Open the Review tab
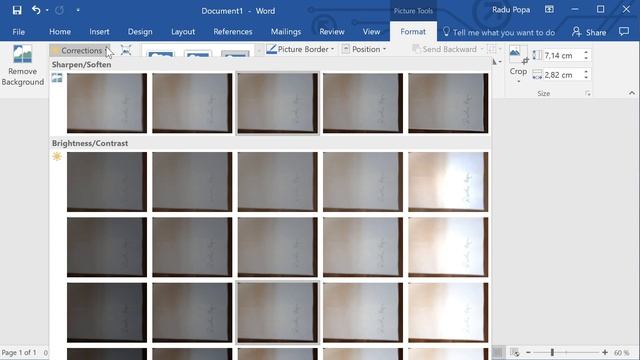Screen dimensions: 640x360 332,32
